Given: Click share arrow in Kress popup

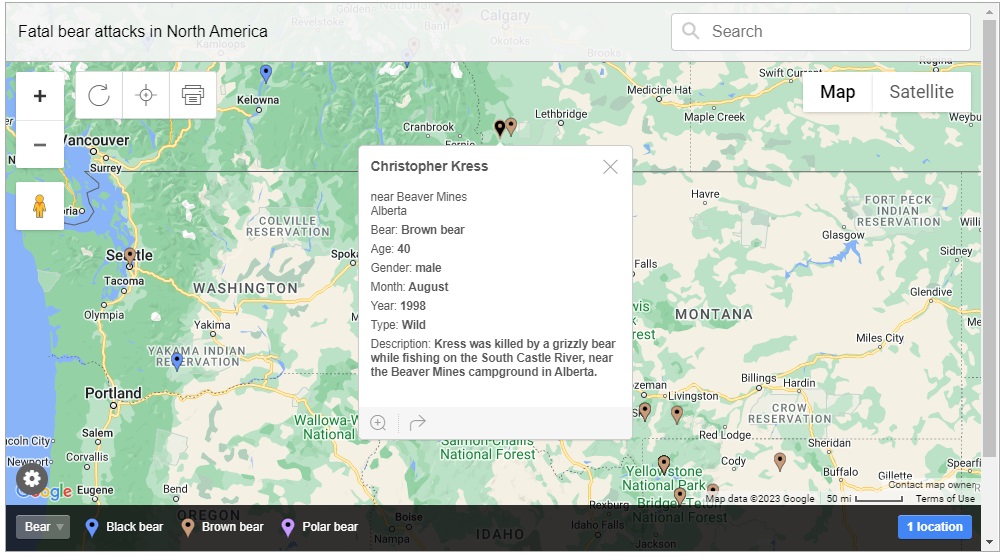Looking at the screenshot, I should point(418,423).
